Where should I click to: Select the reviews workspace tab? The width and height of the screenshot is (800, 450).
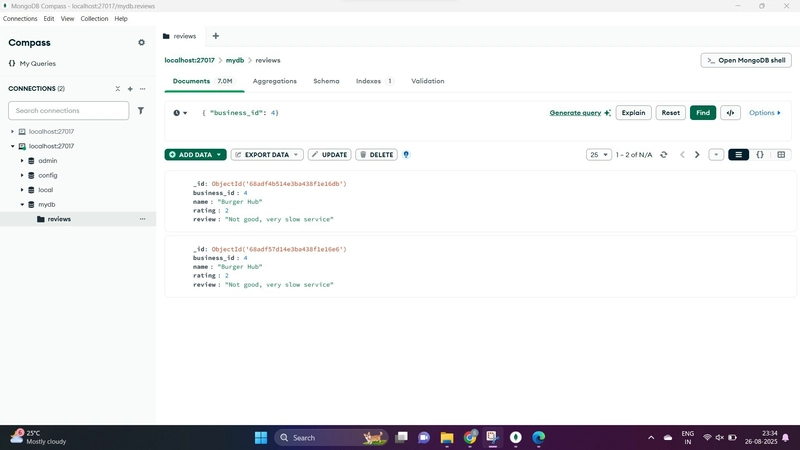180,36
